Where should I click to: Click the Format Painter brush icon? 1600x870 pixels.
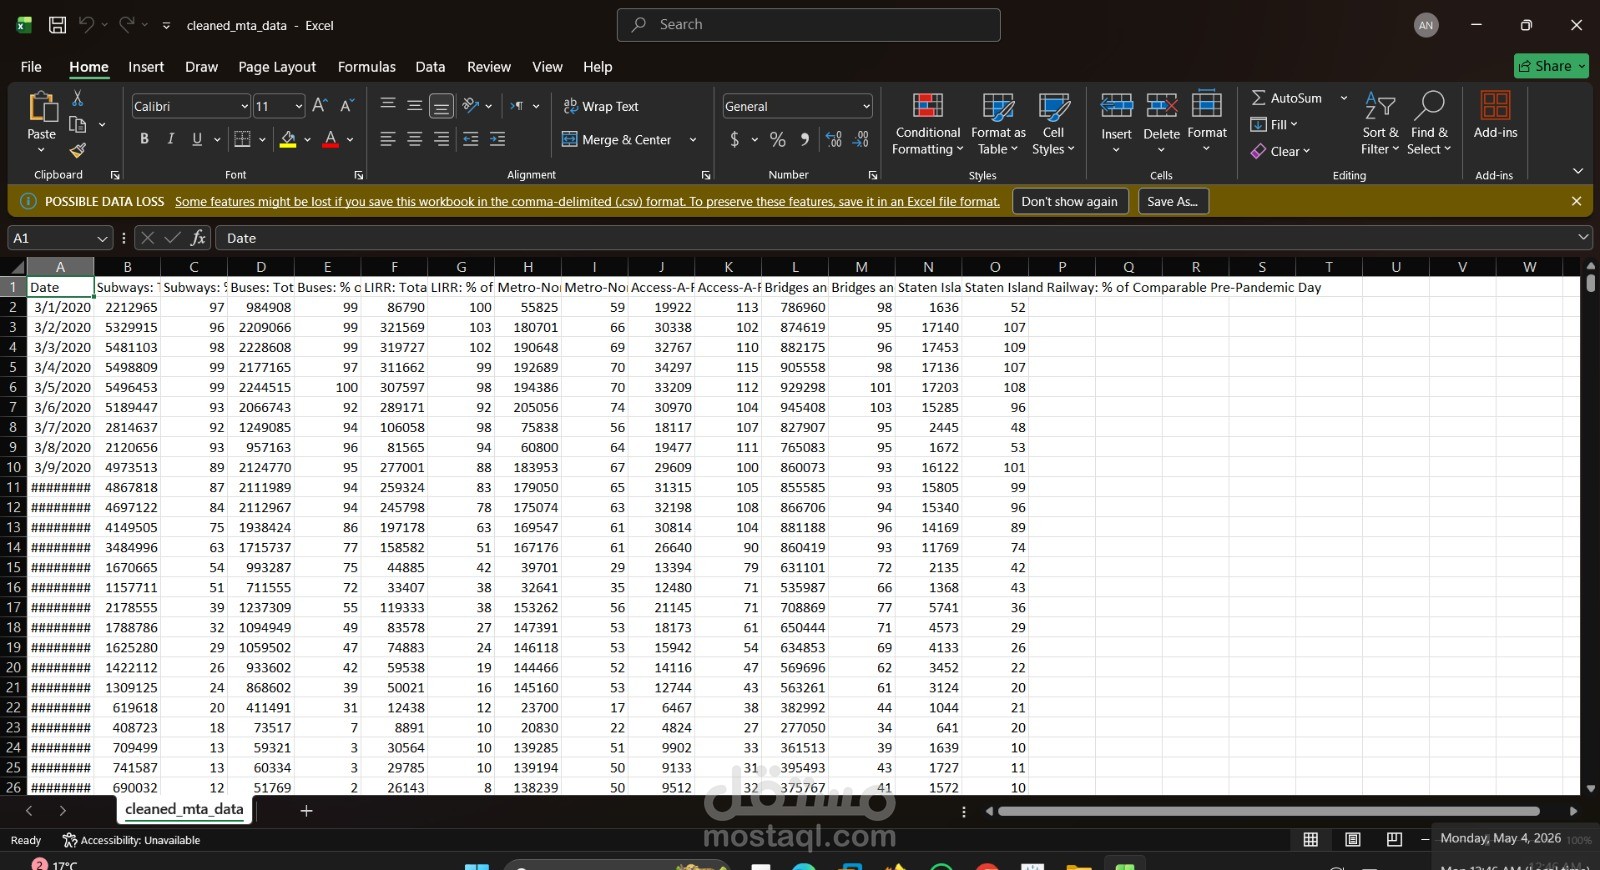click(77, 150)
